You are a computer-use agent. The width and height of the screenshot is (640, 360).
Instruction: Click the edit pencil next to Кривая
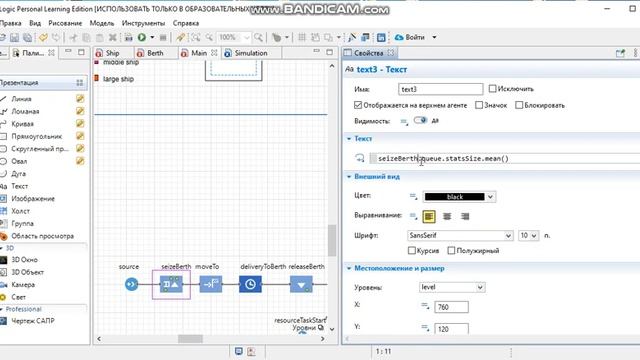coord(80,123)
